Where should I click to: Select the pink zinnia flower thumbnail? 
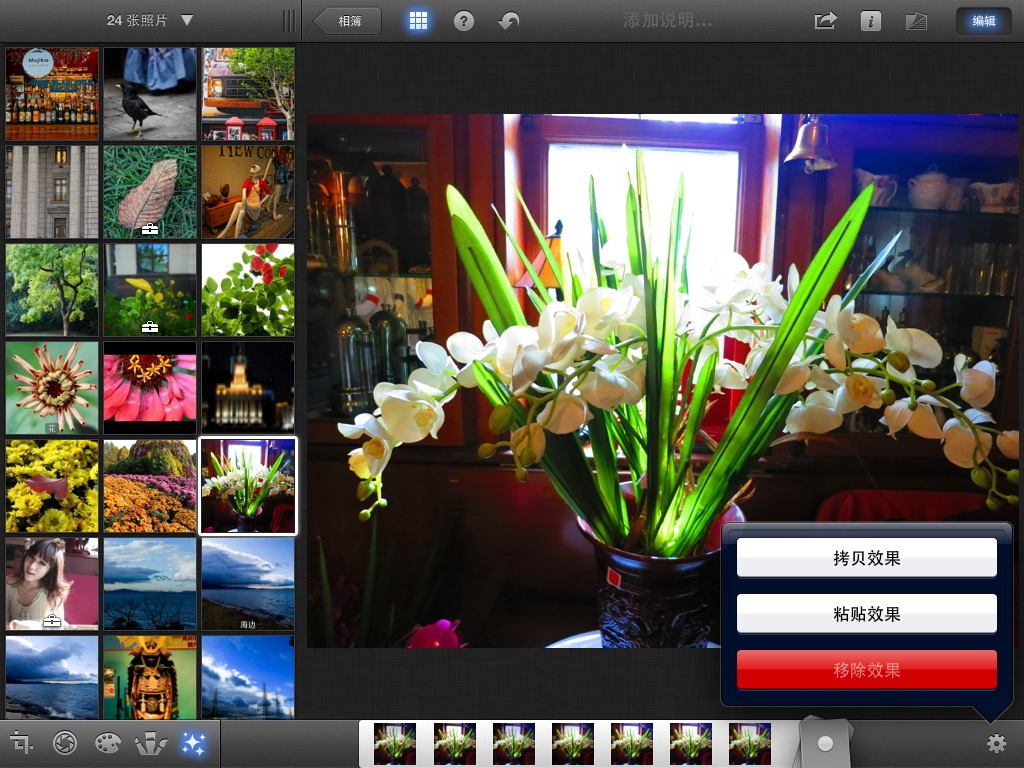(x=149, y=387)
